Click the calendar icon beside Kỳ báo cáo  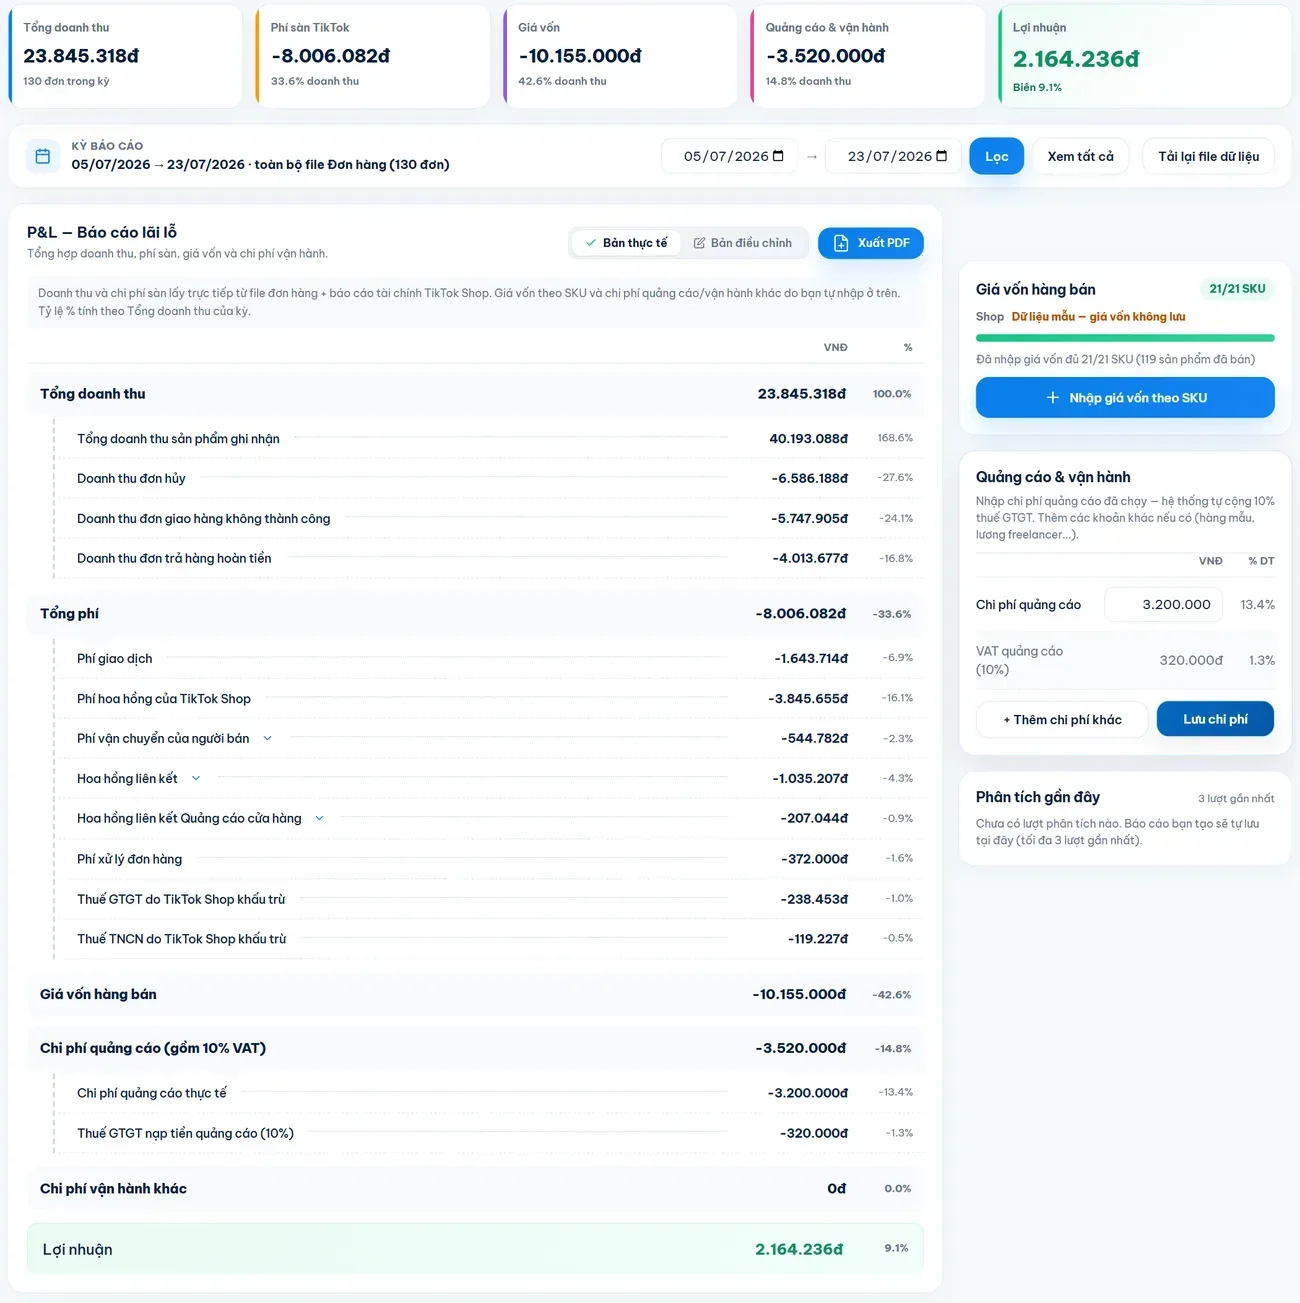42,156
